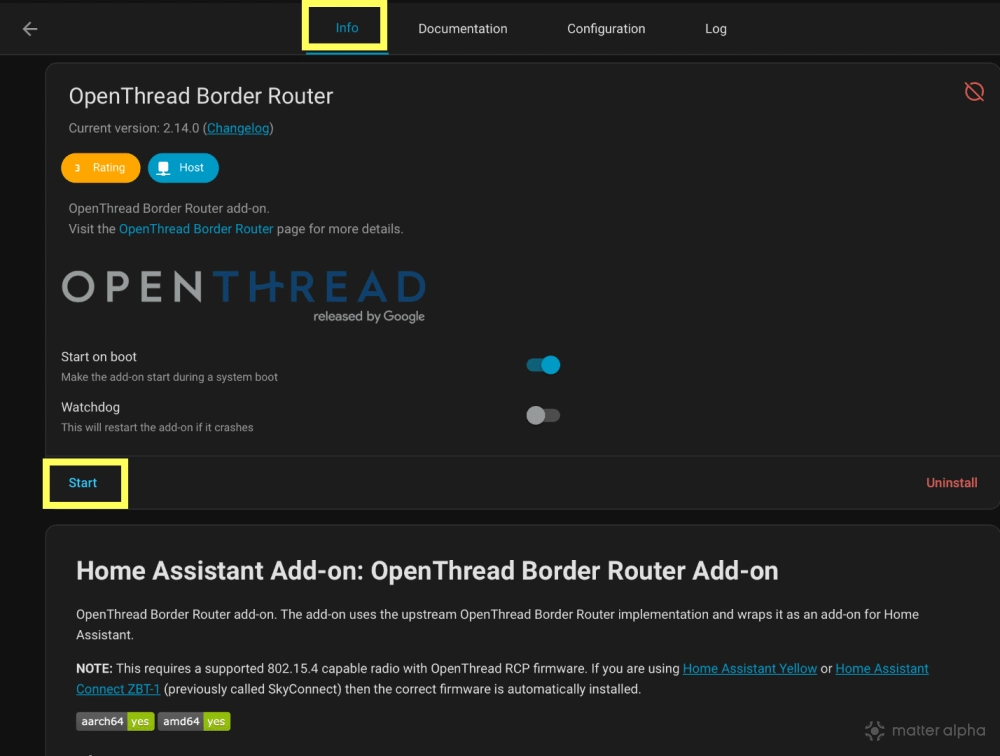Screen dimensions: 1000x756
Task: Open the Changelog link
Action: tap(238, 128)
